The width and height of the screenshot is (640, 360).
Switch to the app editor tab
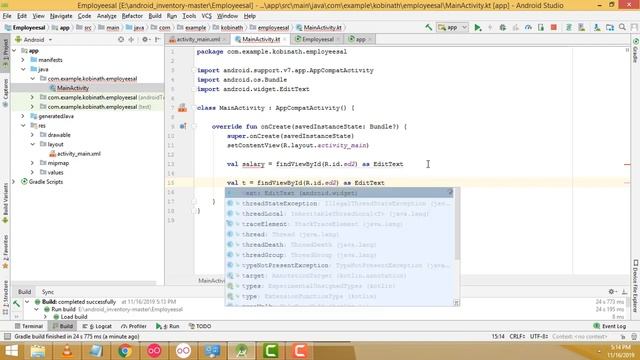(x=360, y=39)
